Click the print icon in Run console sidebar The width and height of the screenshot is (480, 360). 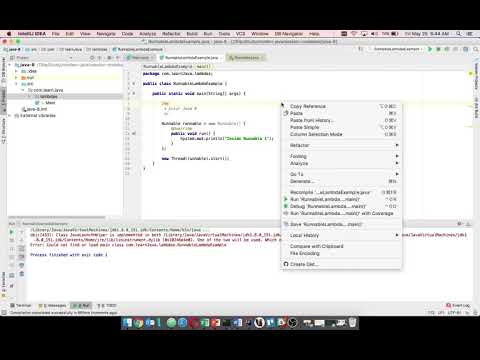22,265
